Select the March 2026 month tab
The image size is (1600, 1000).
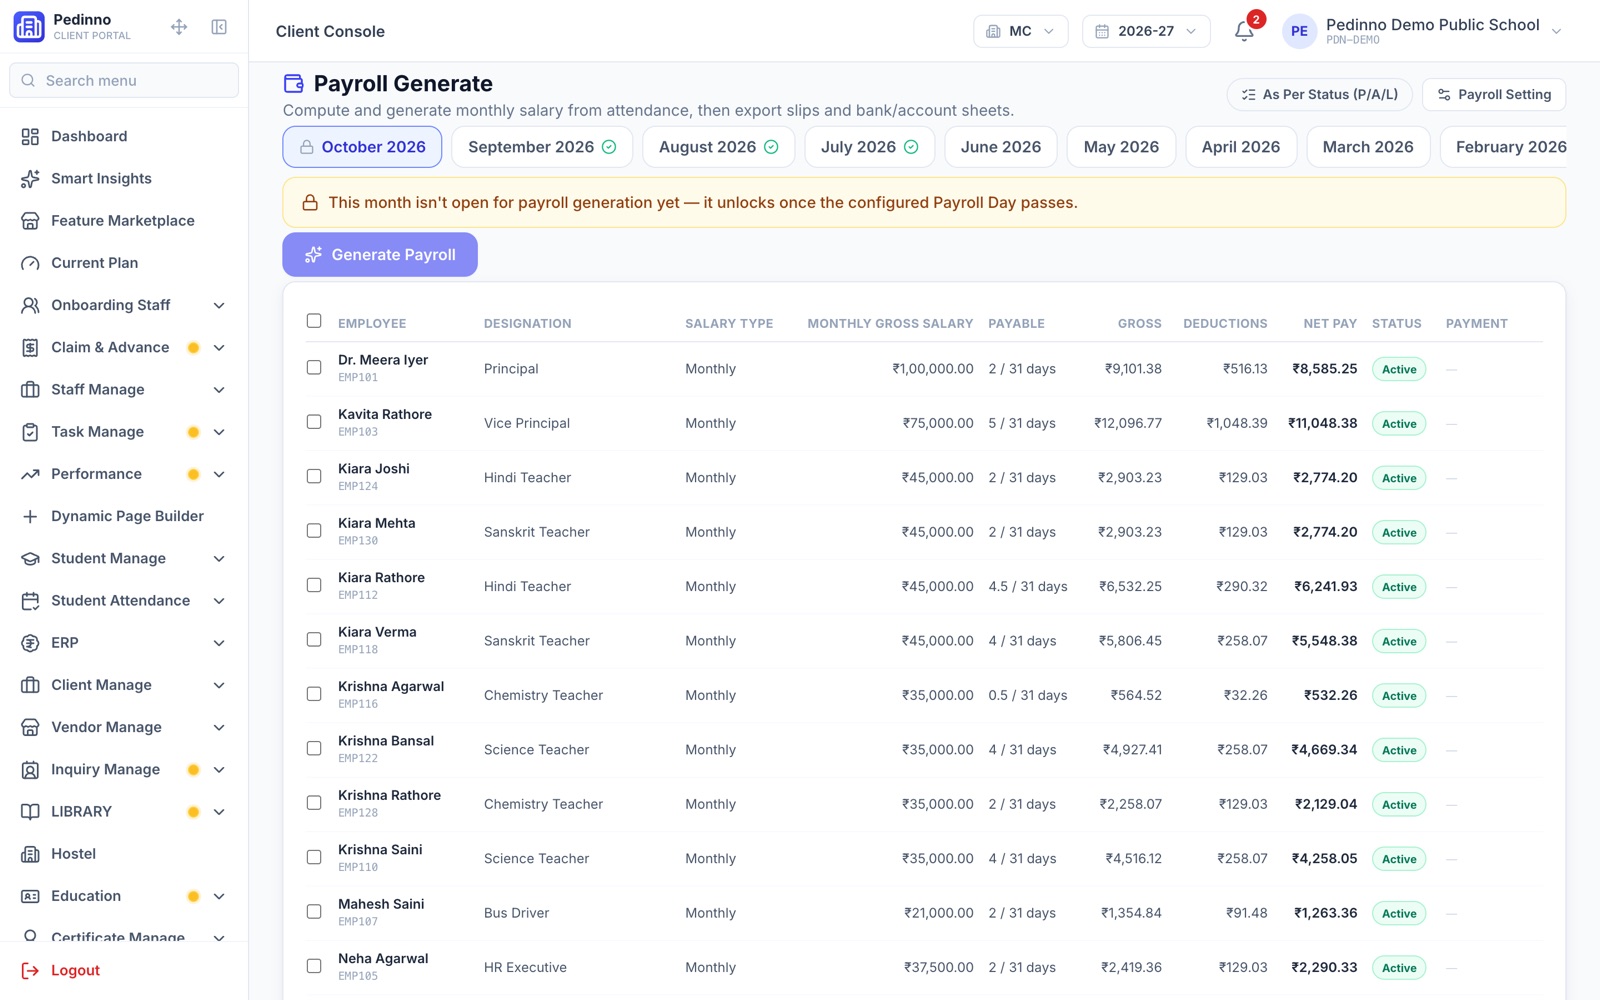coord(1368,147)
